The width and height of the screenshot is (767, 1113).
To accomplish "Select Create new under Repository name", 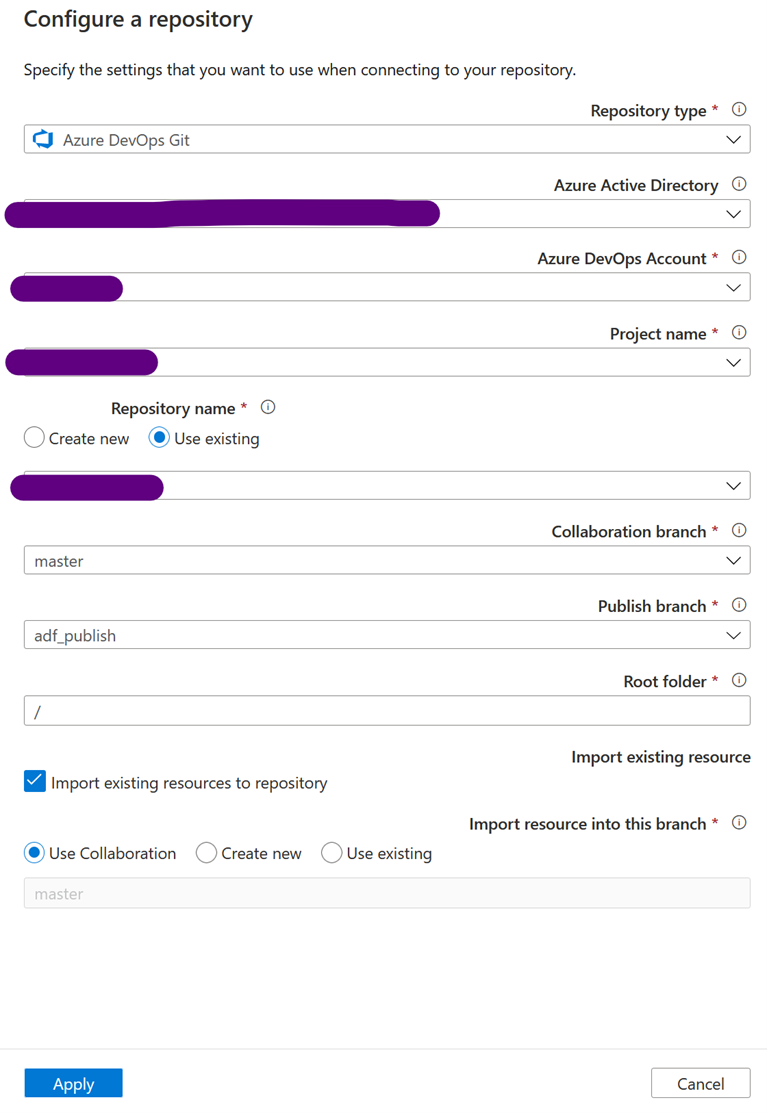I will pos(33,437).
